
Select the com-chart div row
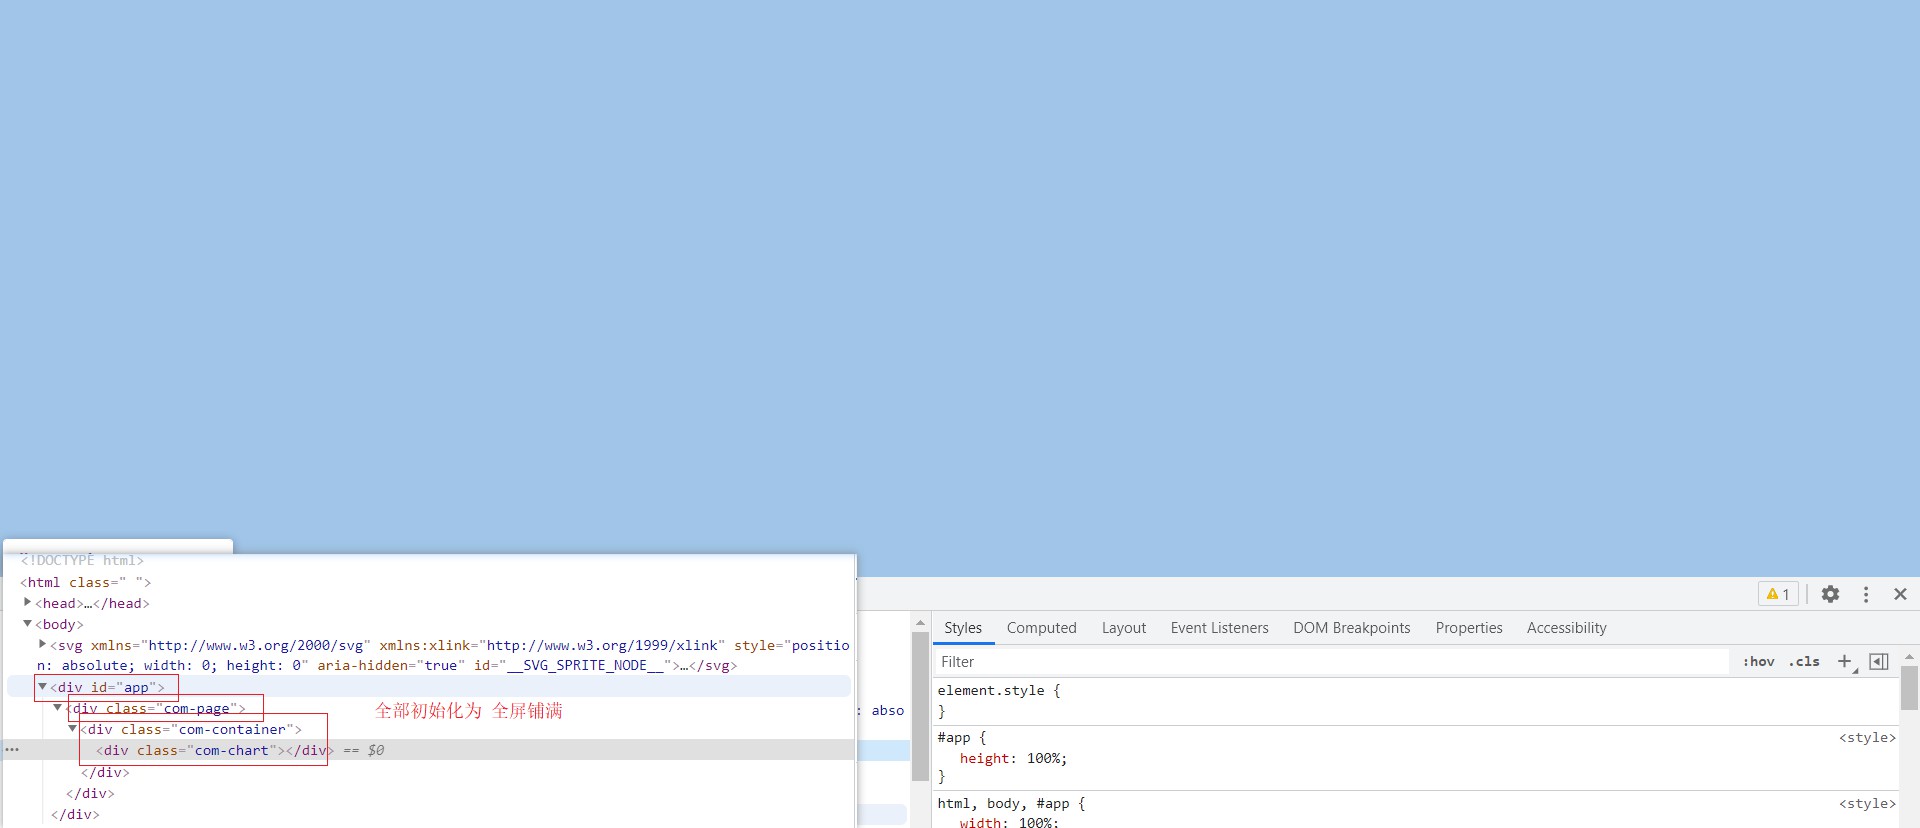point(430,750)
